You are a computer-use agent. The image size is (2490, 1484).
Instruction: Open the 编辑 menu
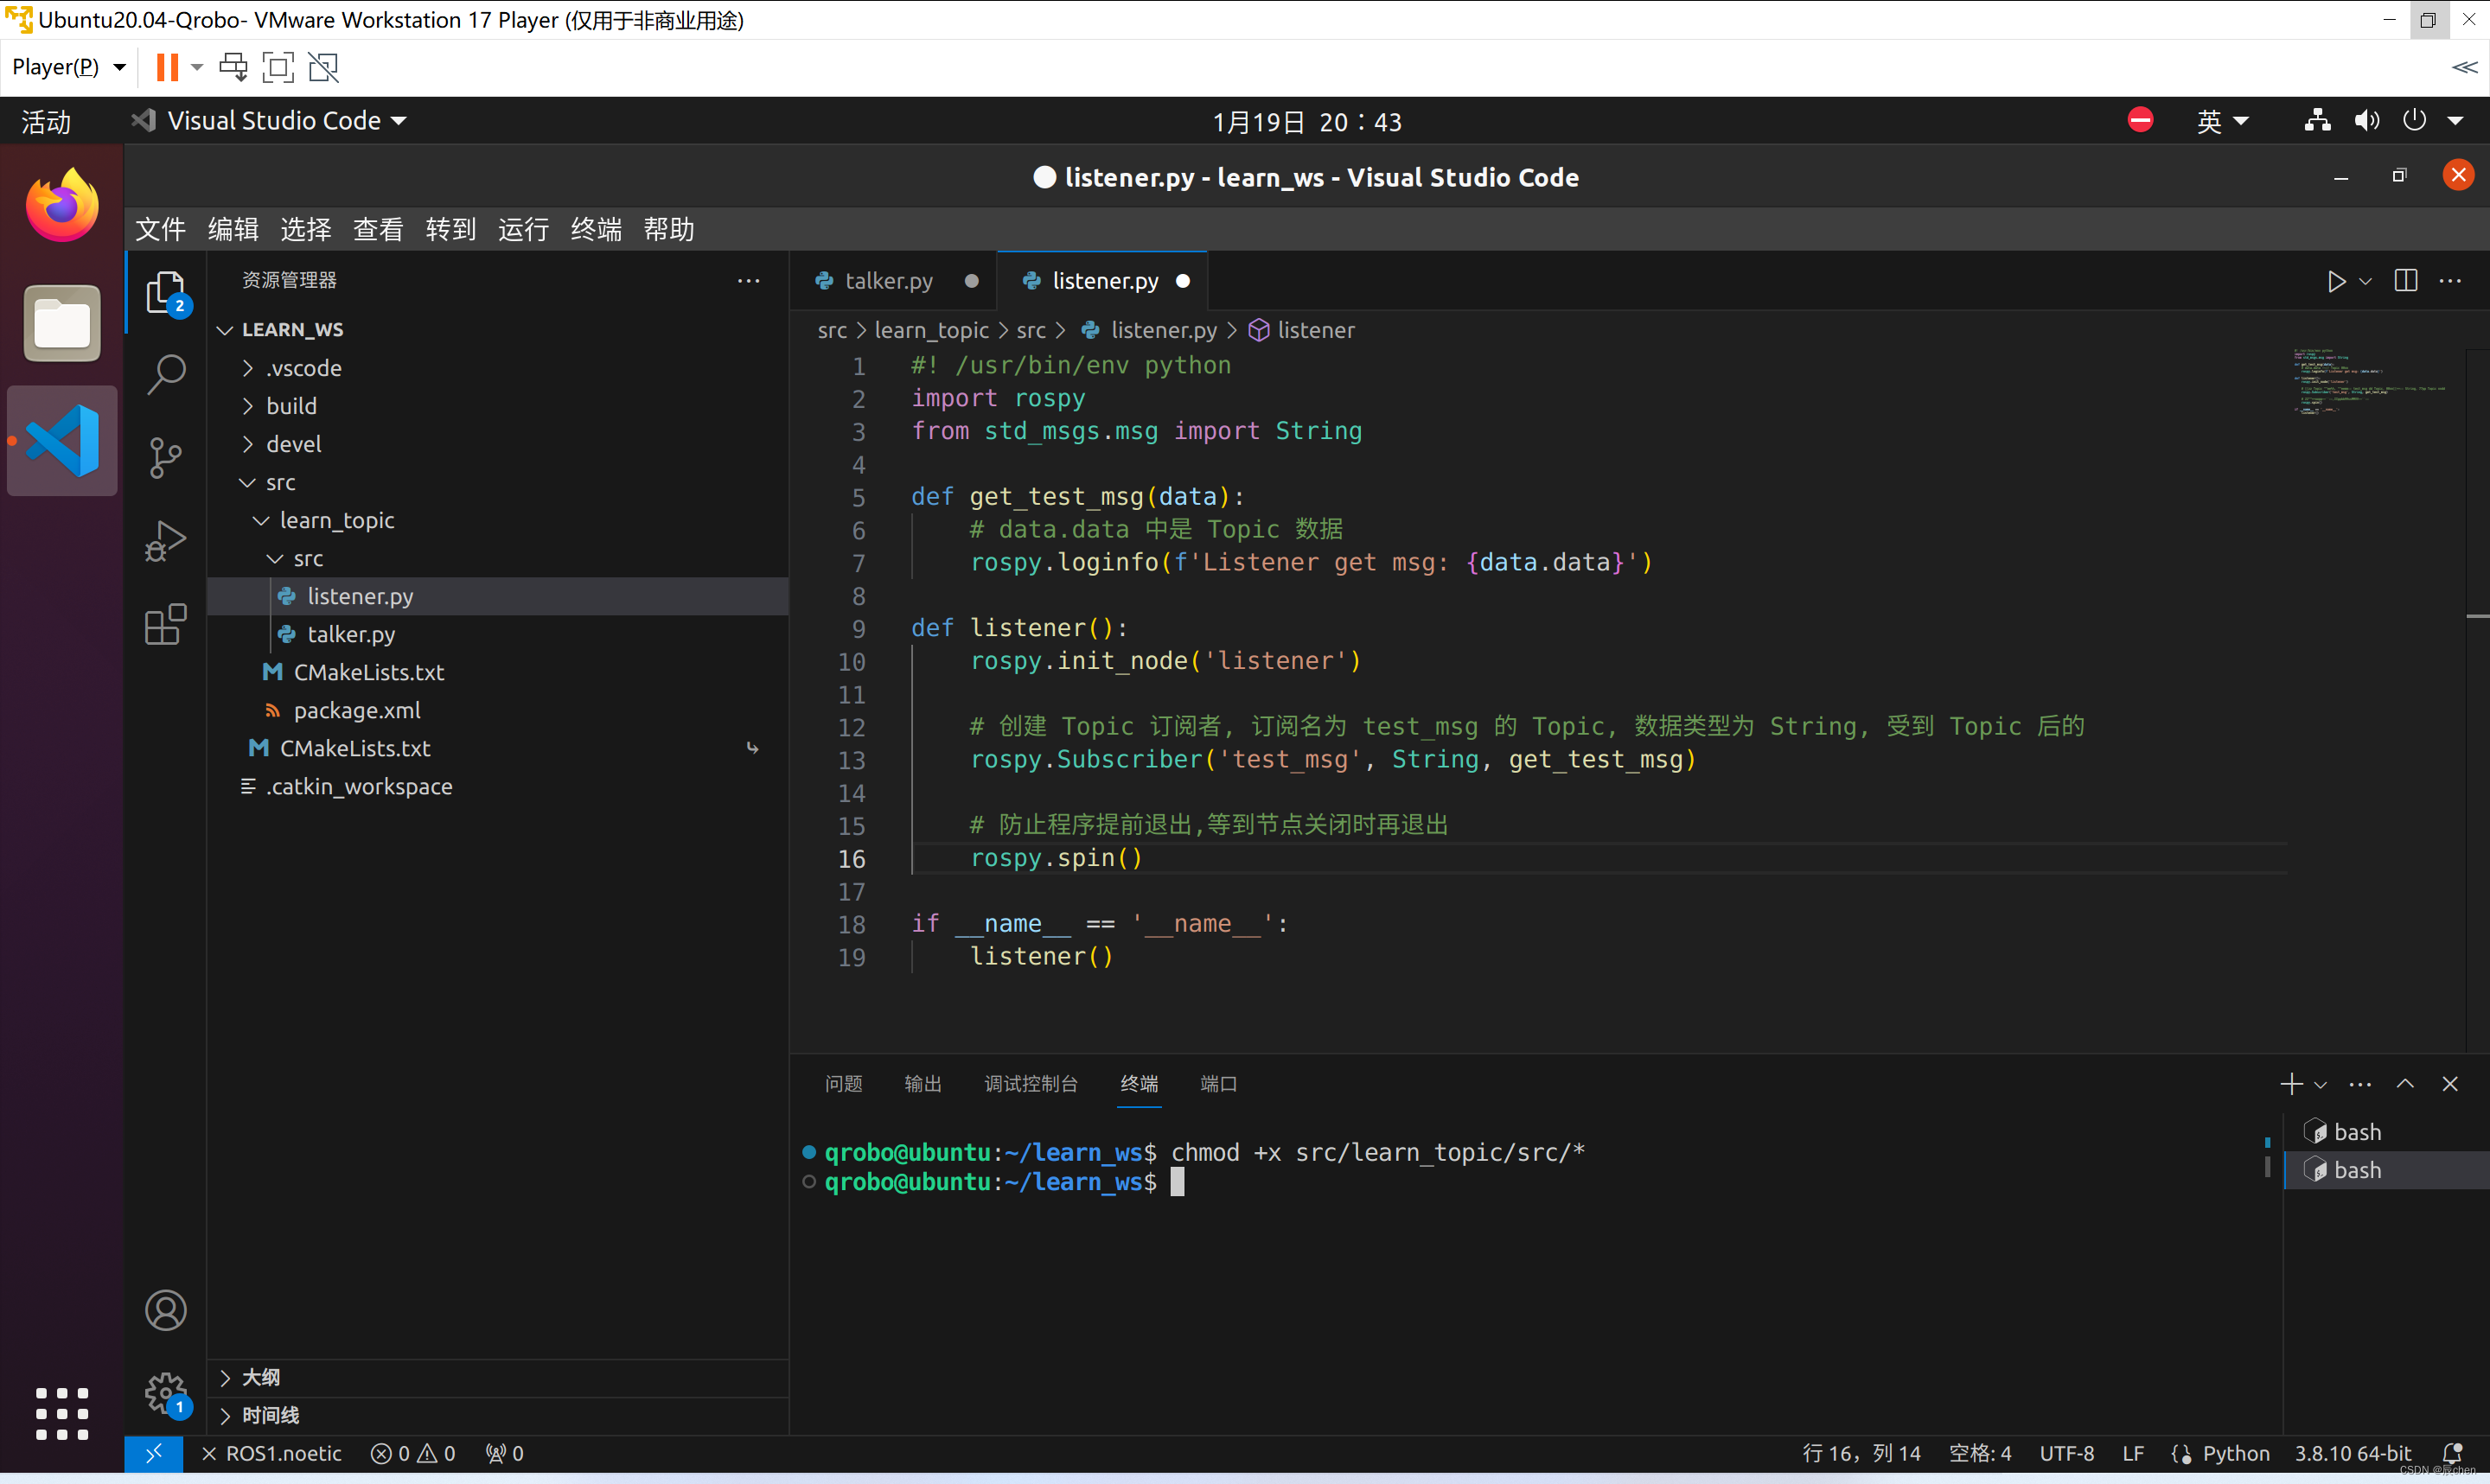point(233,229)
